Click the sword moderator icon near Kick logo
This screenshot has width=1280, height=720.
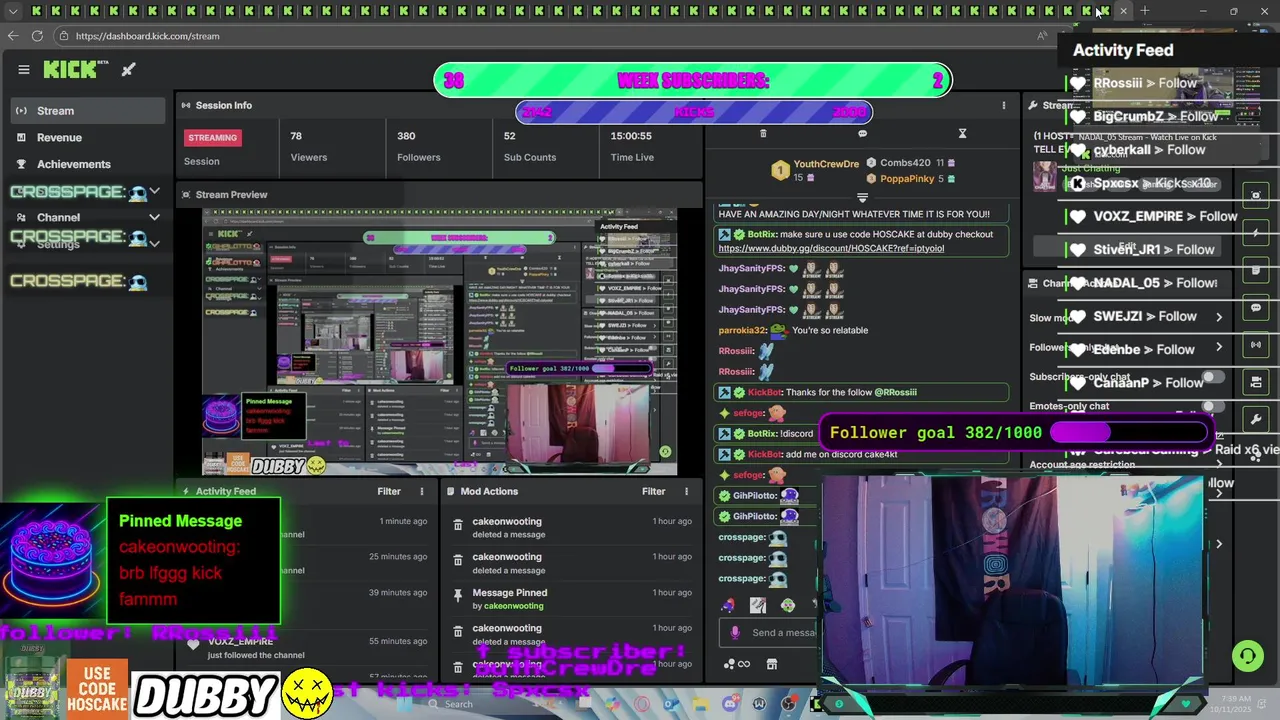[129, 70]
